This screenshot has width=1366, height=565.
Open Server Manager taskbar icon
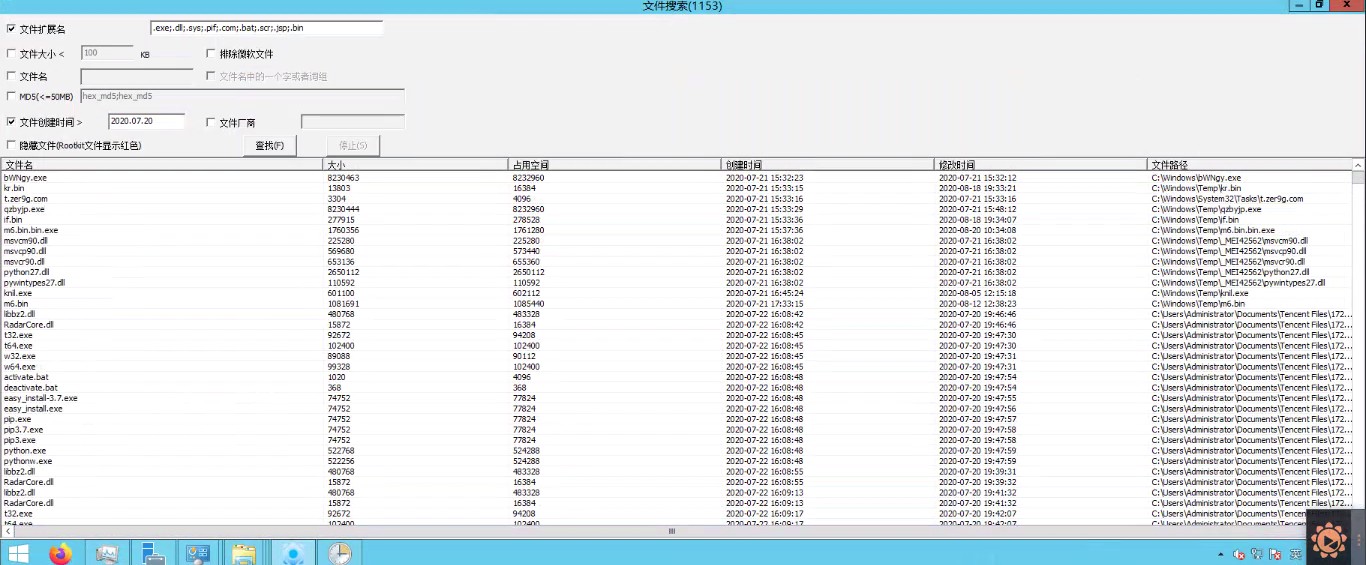152,553
